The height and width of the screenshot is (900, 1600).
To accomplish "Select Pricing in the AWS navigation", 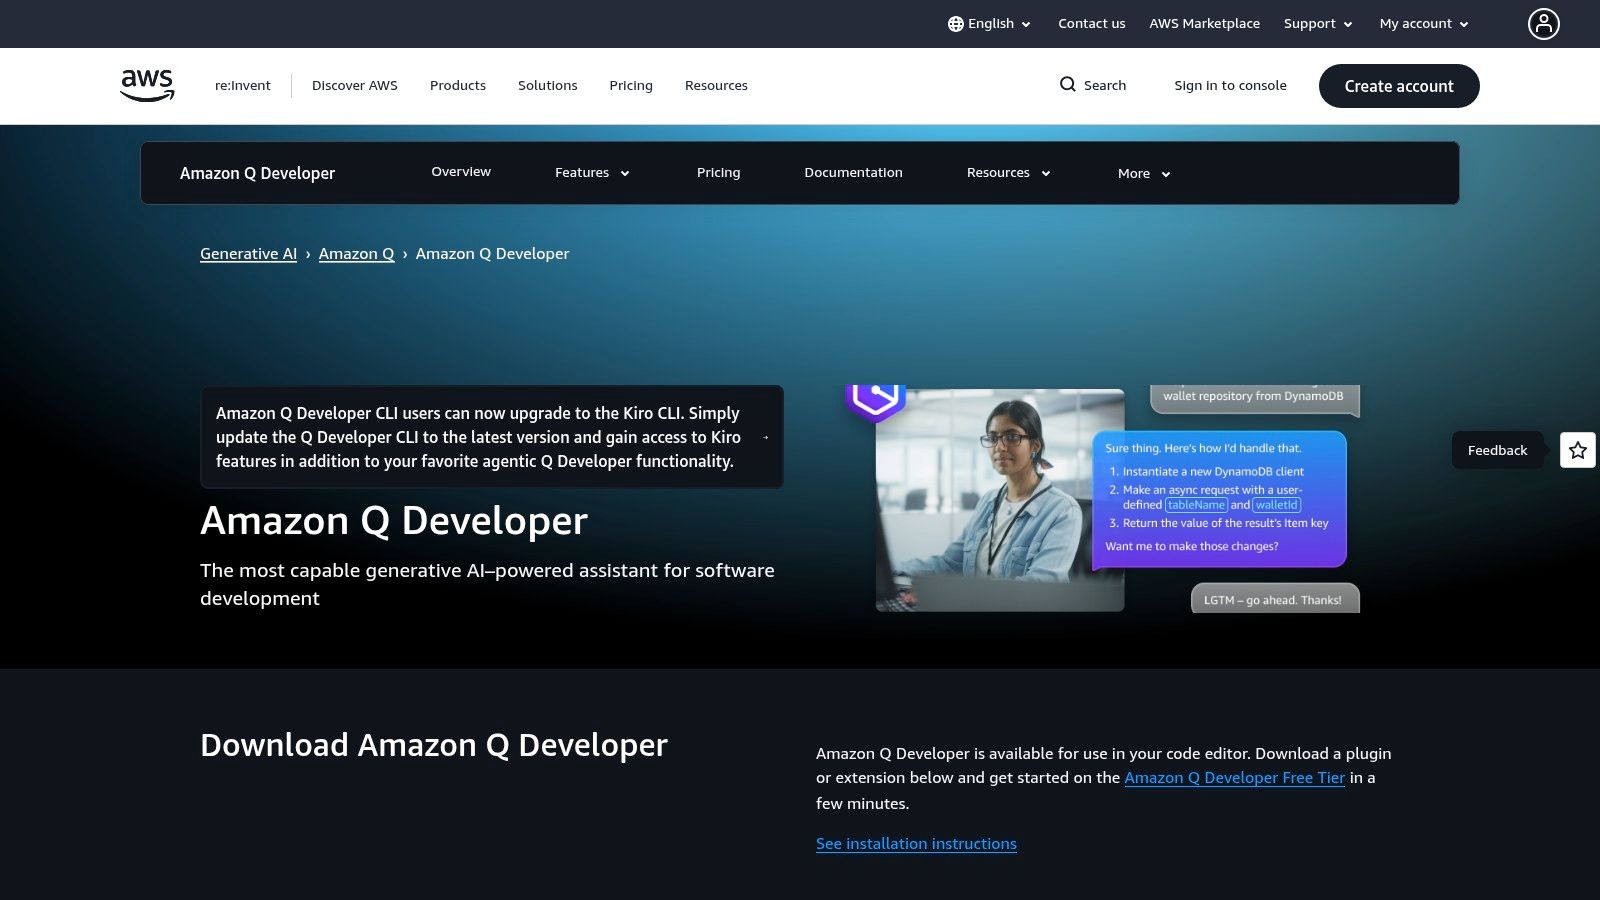I will click(x=630, y=85).
